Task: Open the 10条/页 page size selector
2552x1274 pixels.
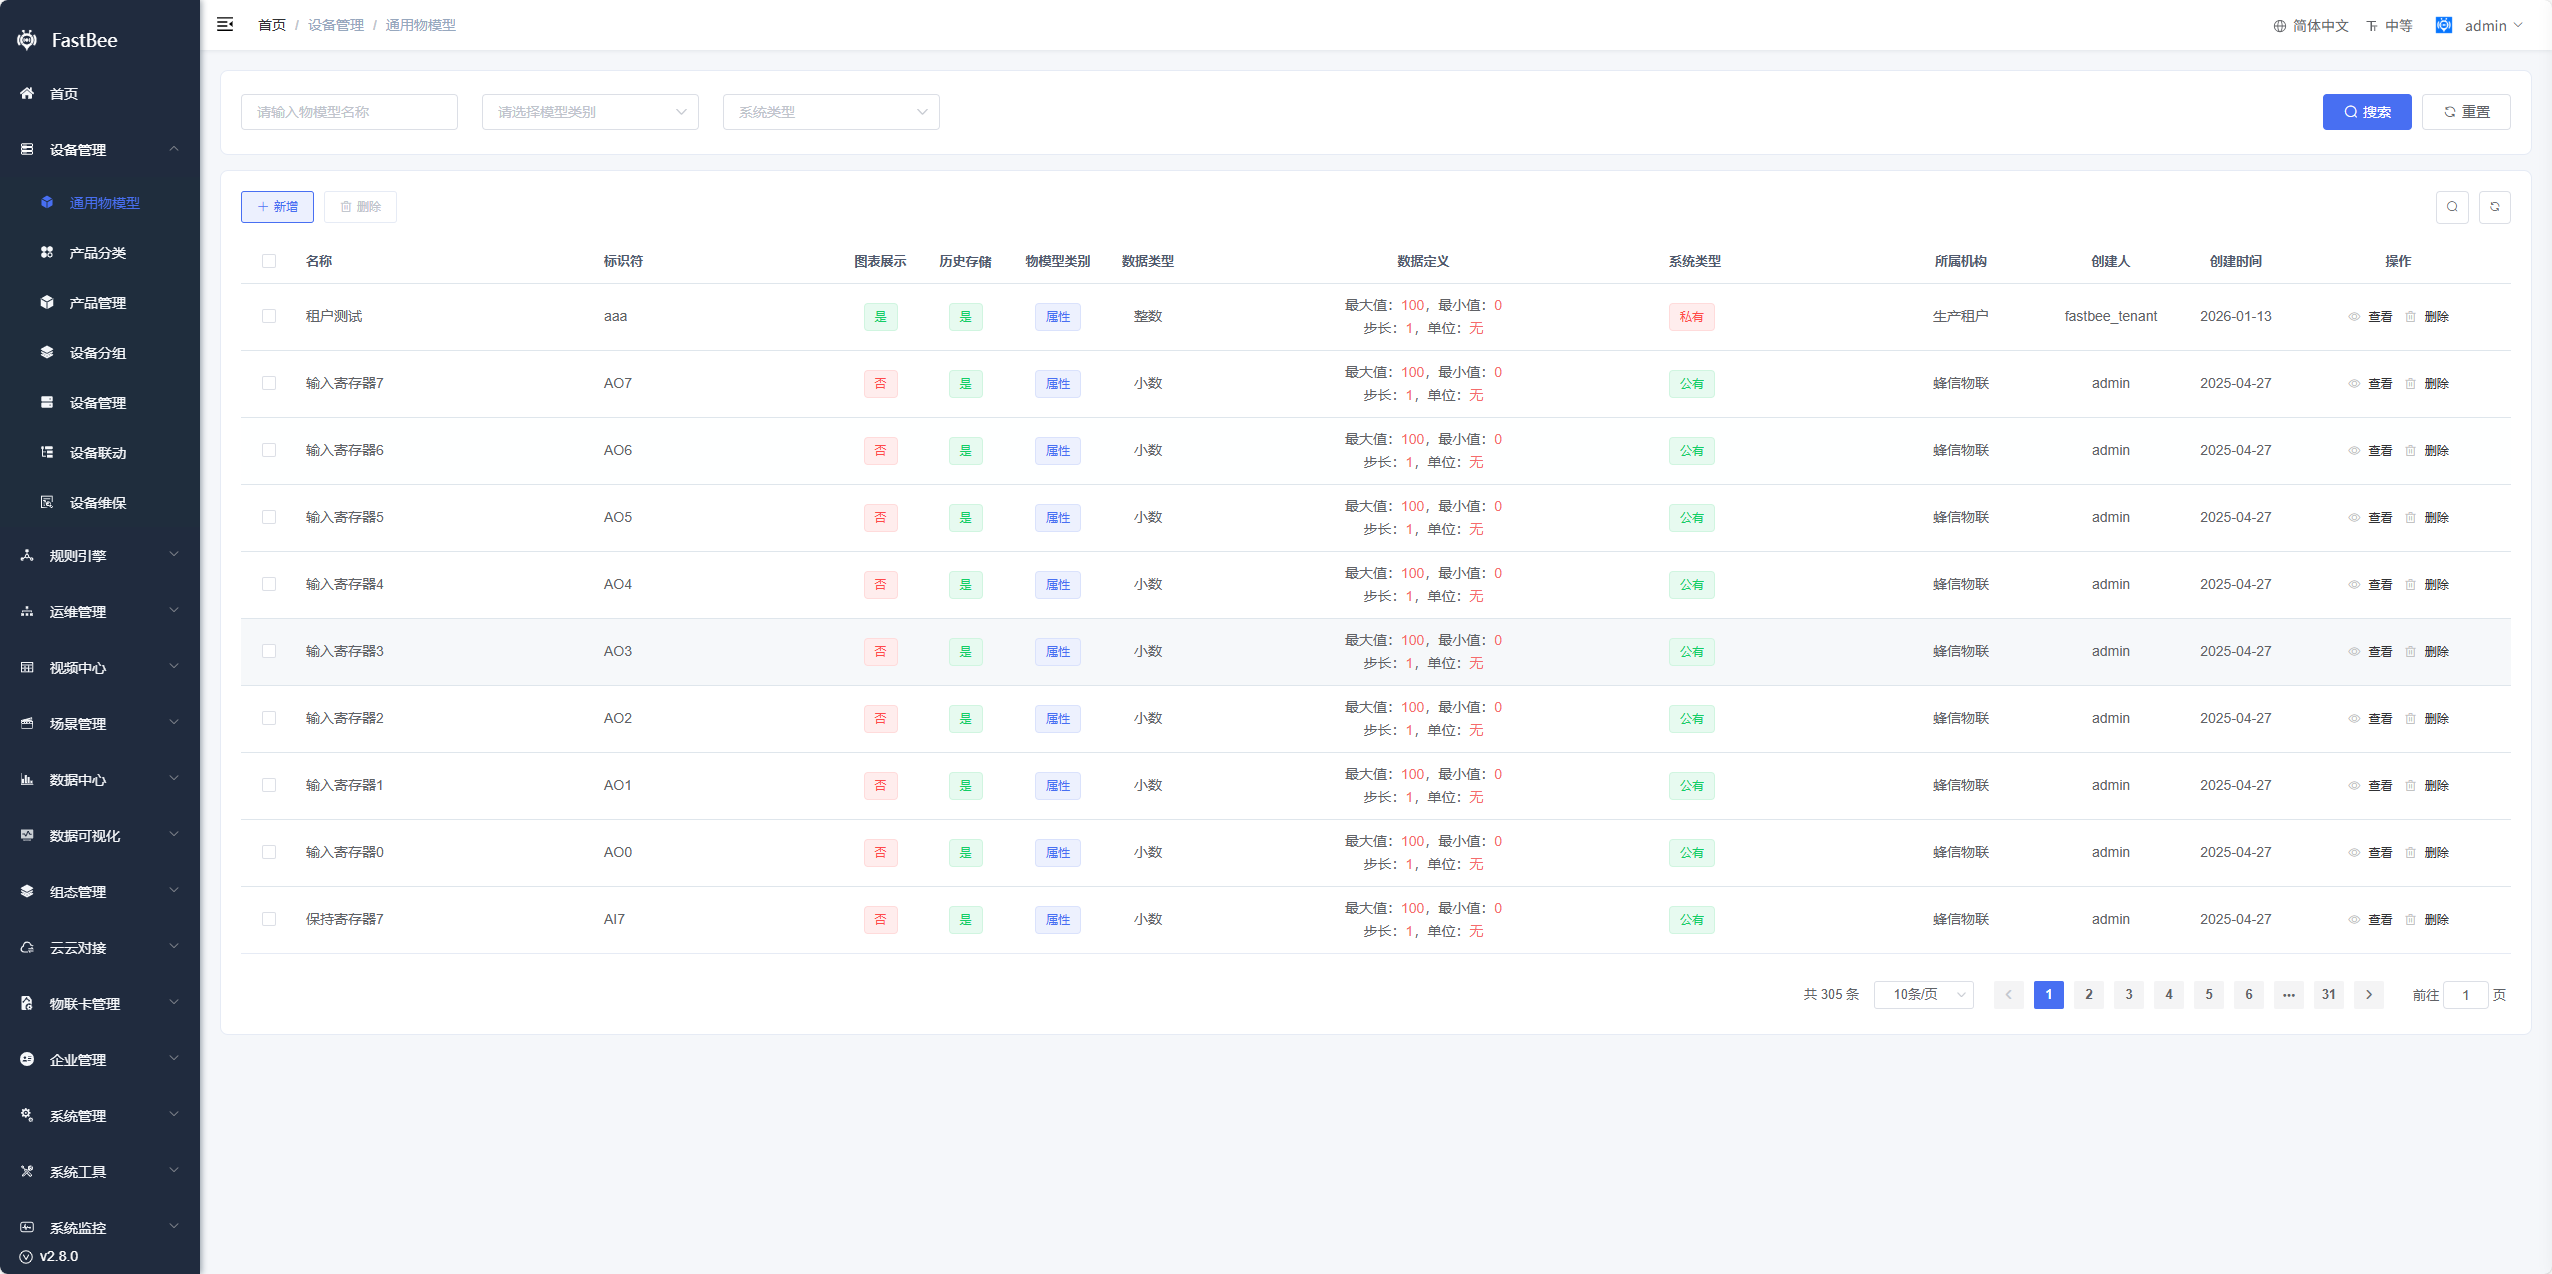Action: point(1923,994)
